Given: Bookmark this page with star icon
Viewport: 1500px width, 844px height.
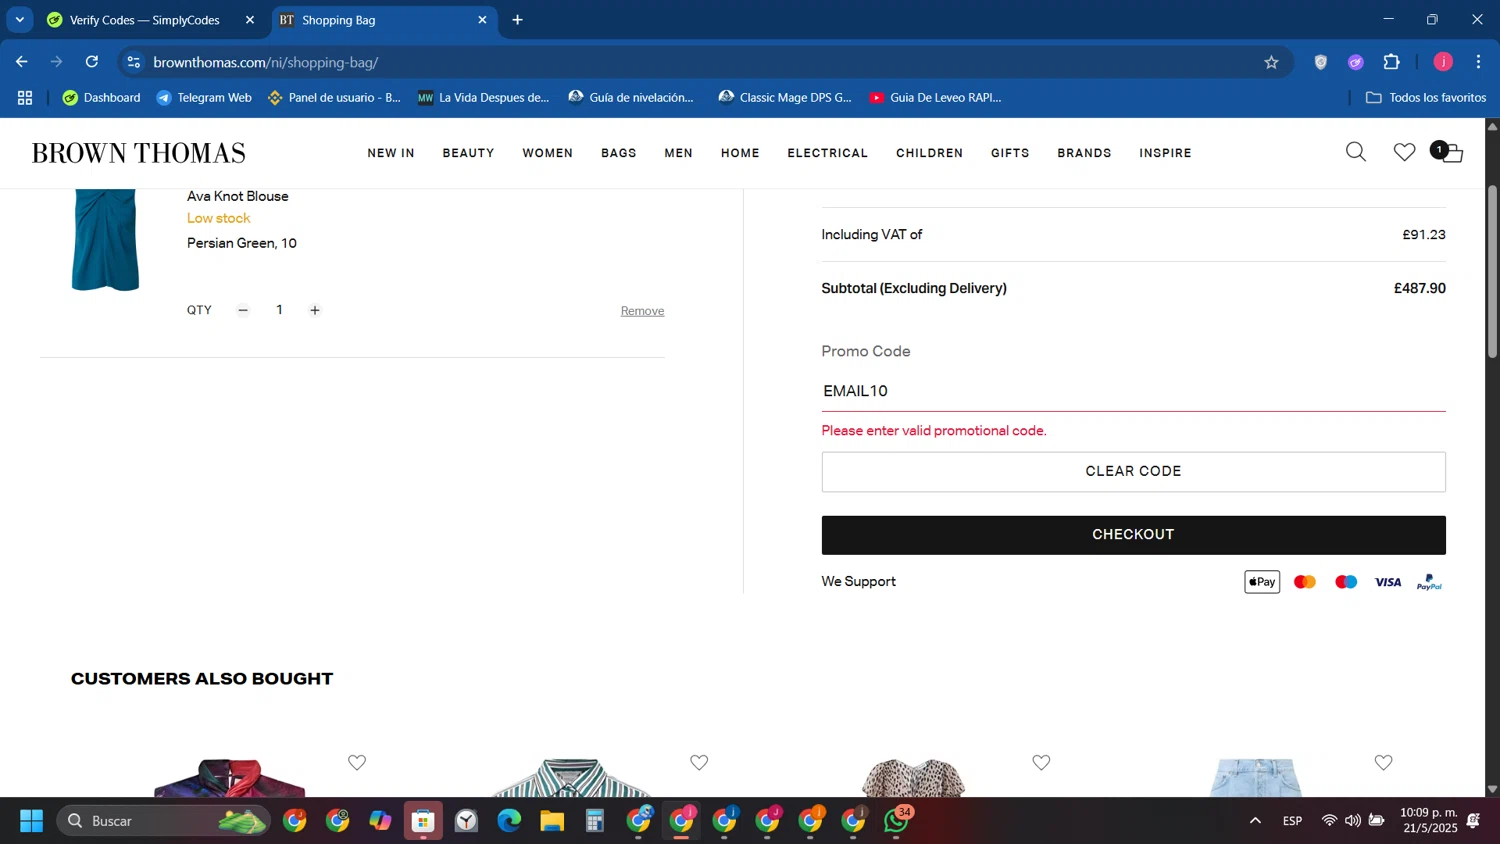Looking at the screenshot, I should (x=1271, y=62).
